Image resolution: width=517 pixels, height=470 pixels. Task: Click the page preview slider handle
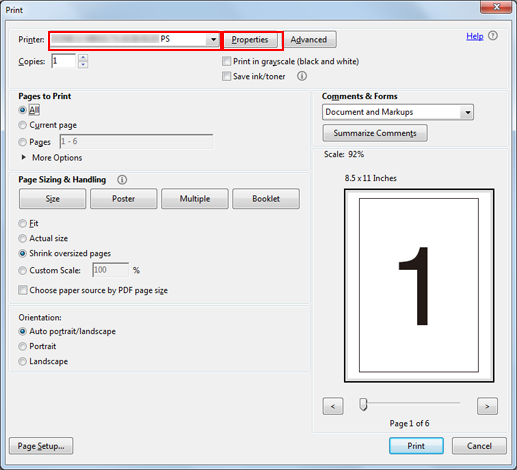(x=363, y=404)
